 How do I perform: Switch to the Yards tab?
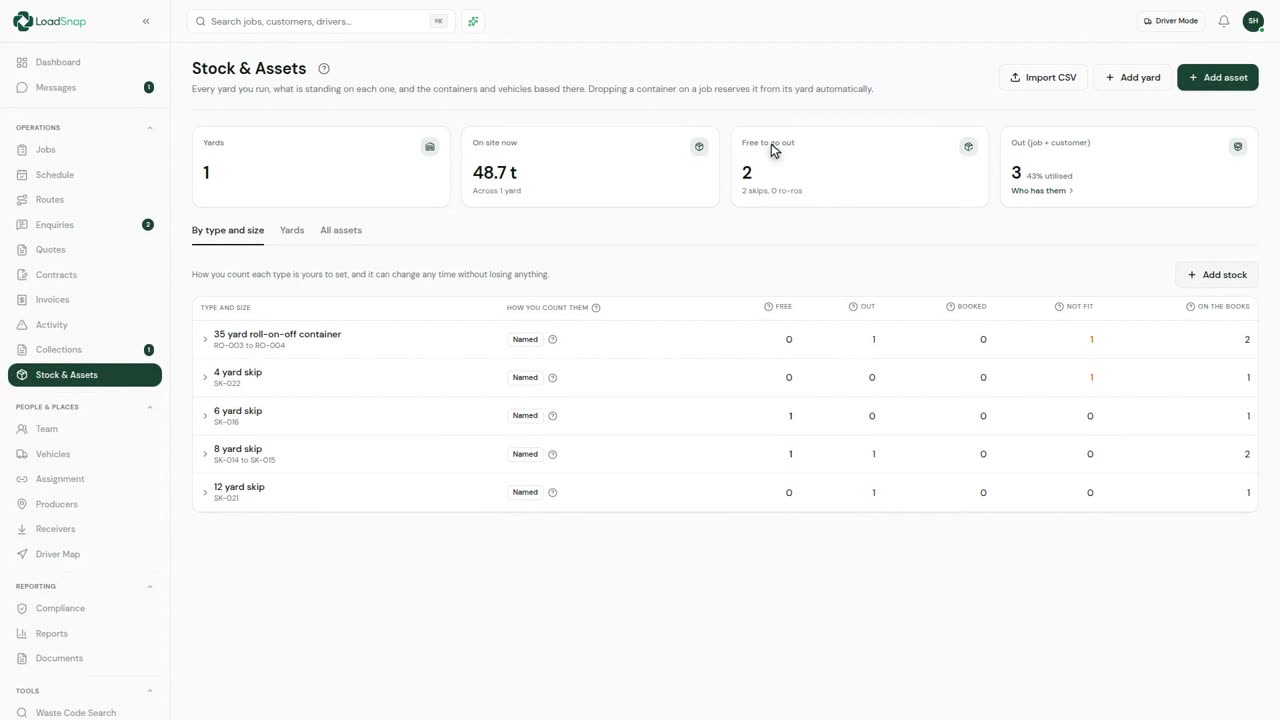point(292,230)
